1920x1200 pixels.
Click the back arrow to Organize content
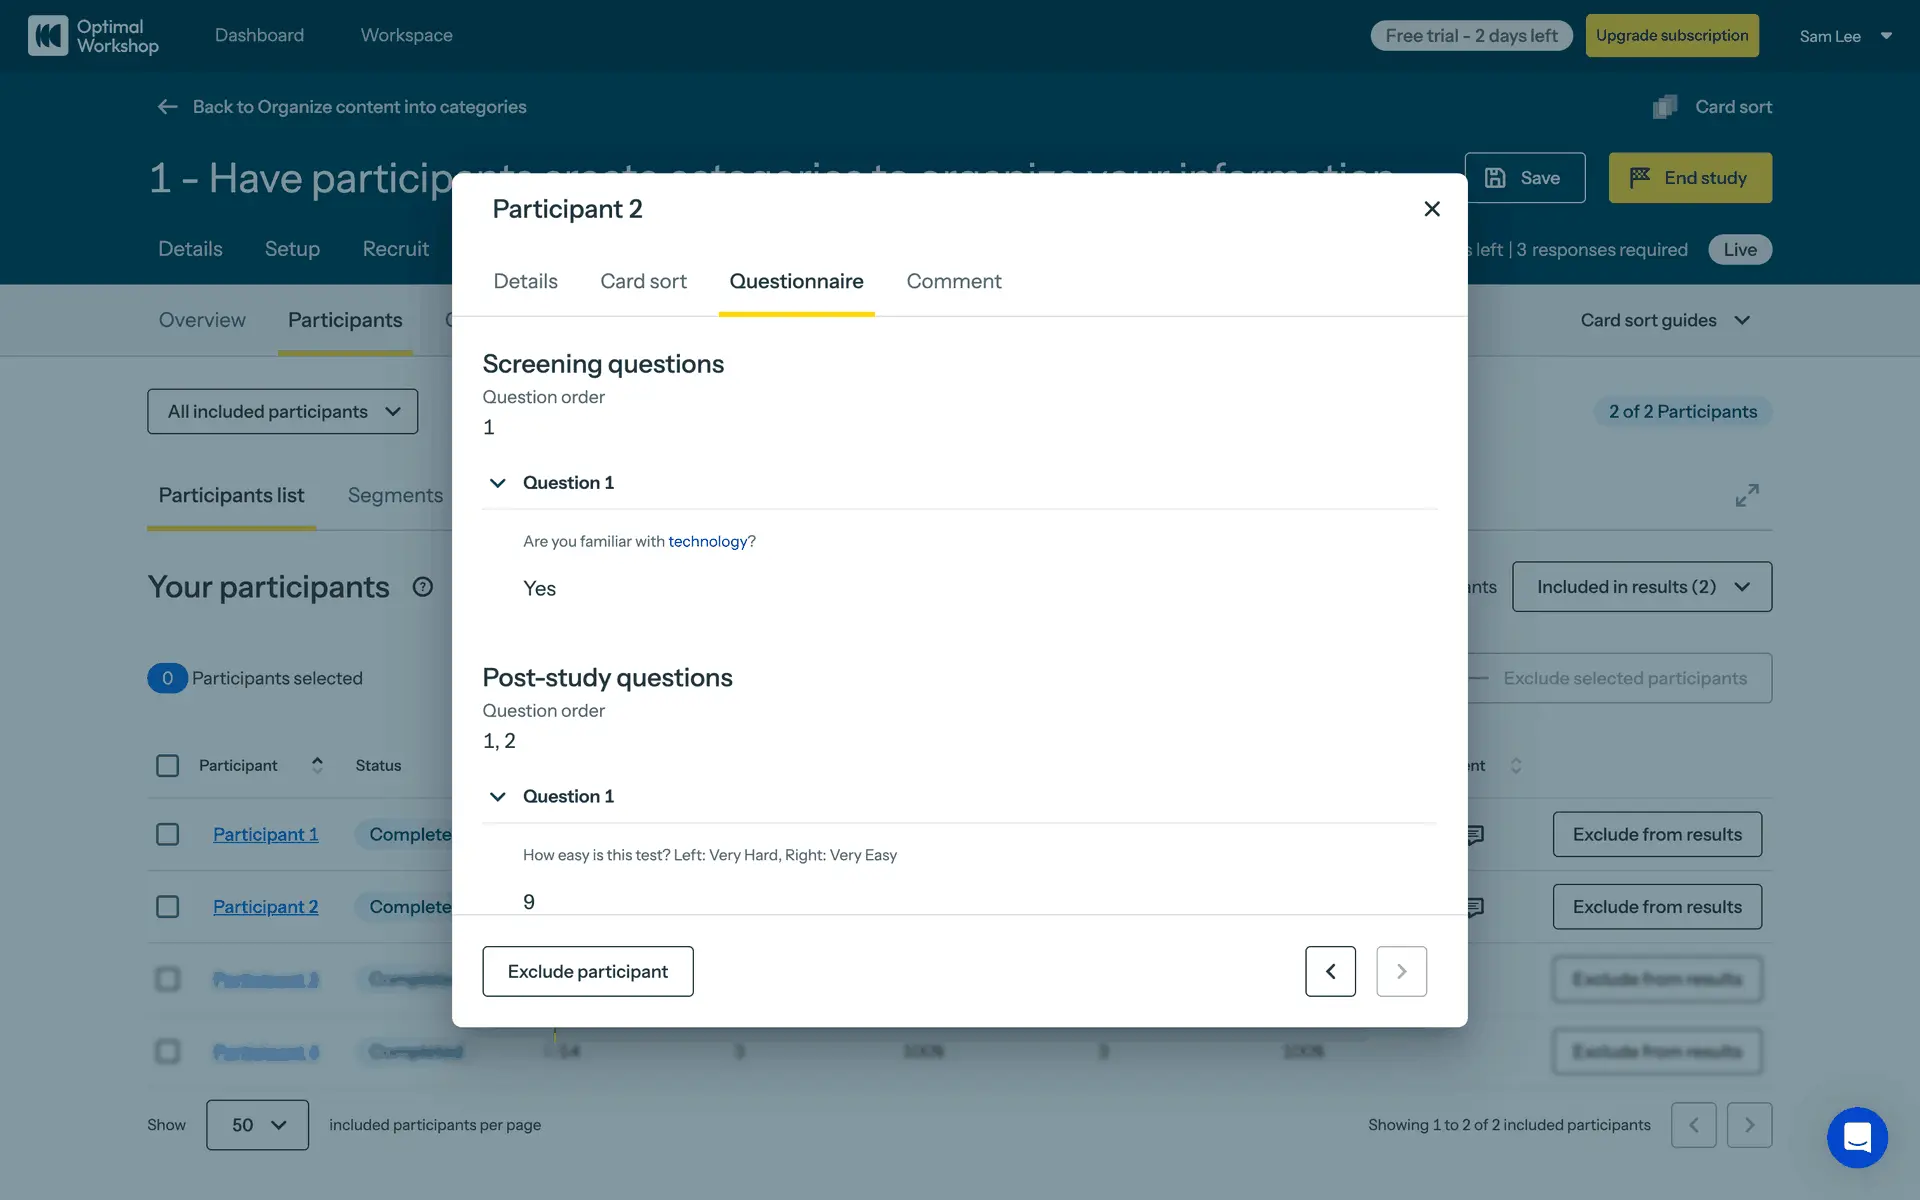[x=167, y=107]
